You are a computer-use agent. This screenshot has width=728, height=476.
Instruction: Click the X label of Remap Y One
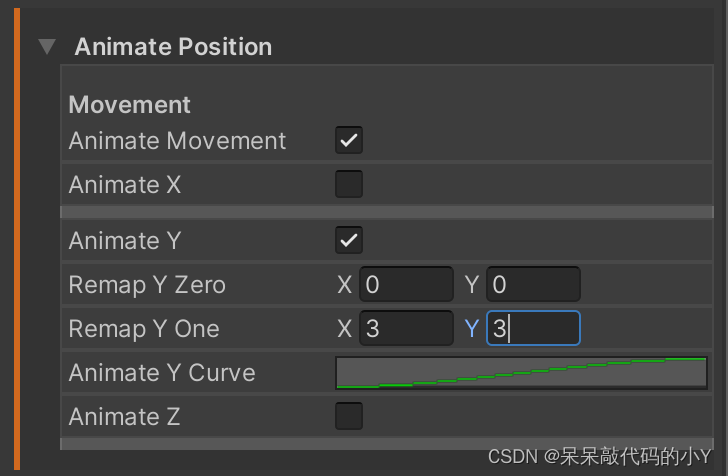click(x=344, y=329)
